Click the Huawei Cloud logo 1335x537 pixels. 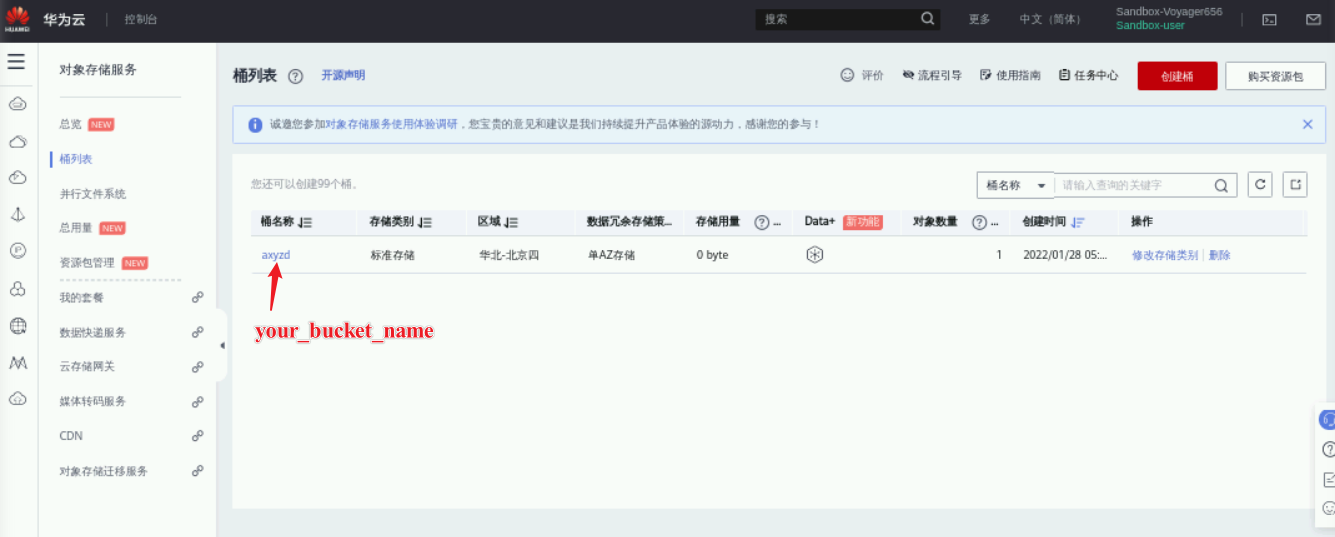(x=18, y=18)
